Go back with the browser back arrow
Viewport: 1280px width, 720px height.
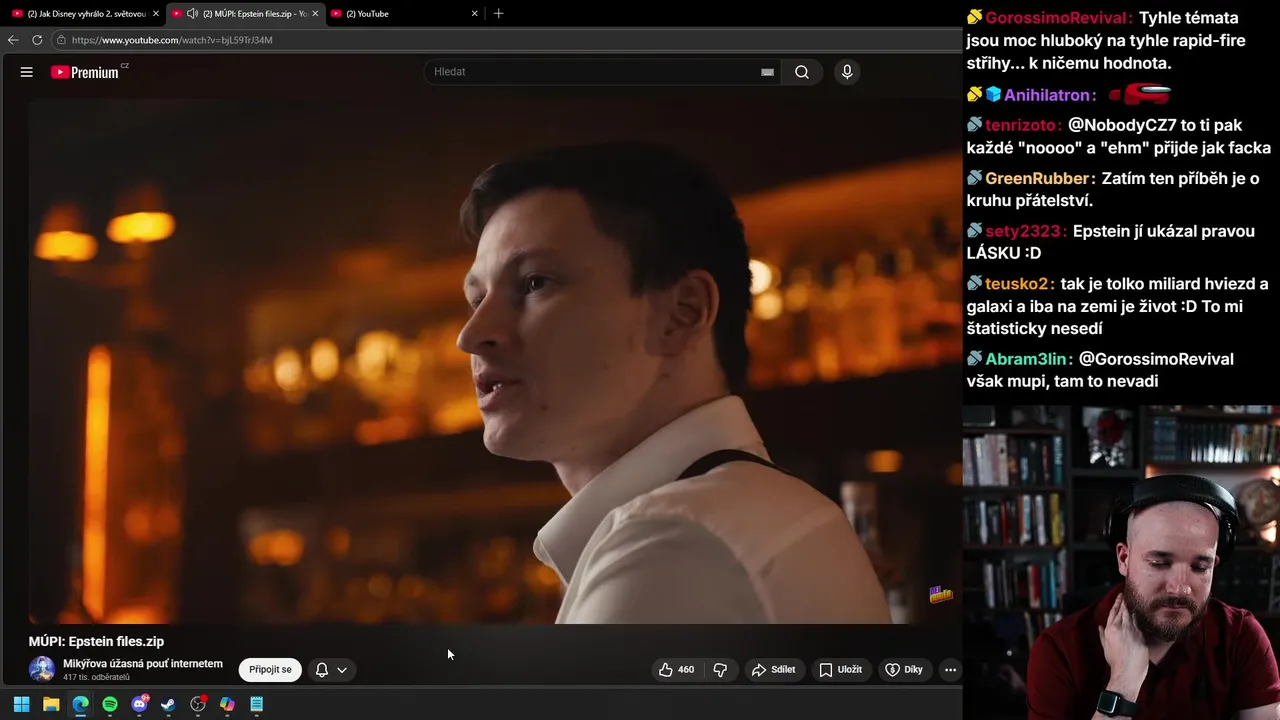pyautogui.click(x=13, y=40)
